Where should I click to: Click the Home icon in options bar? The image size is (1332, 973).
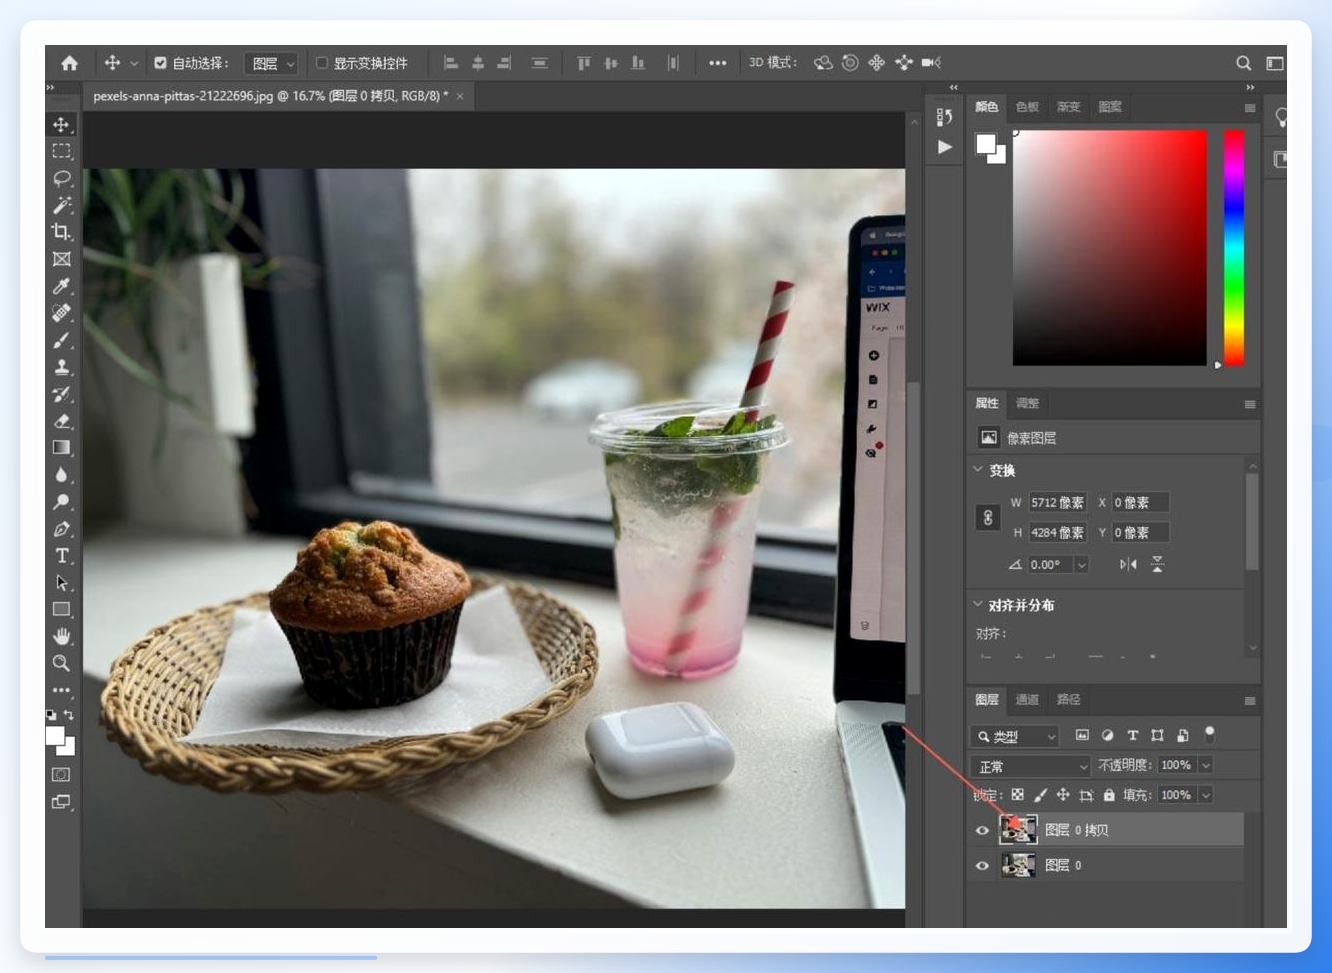tap(69, 63)
